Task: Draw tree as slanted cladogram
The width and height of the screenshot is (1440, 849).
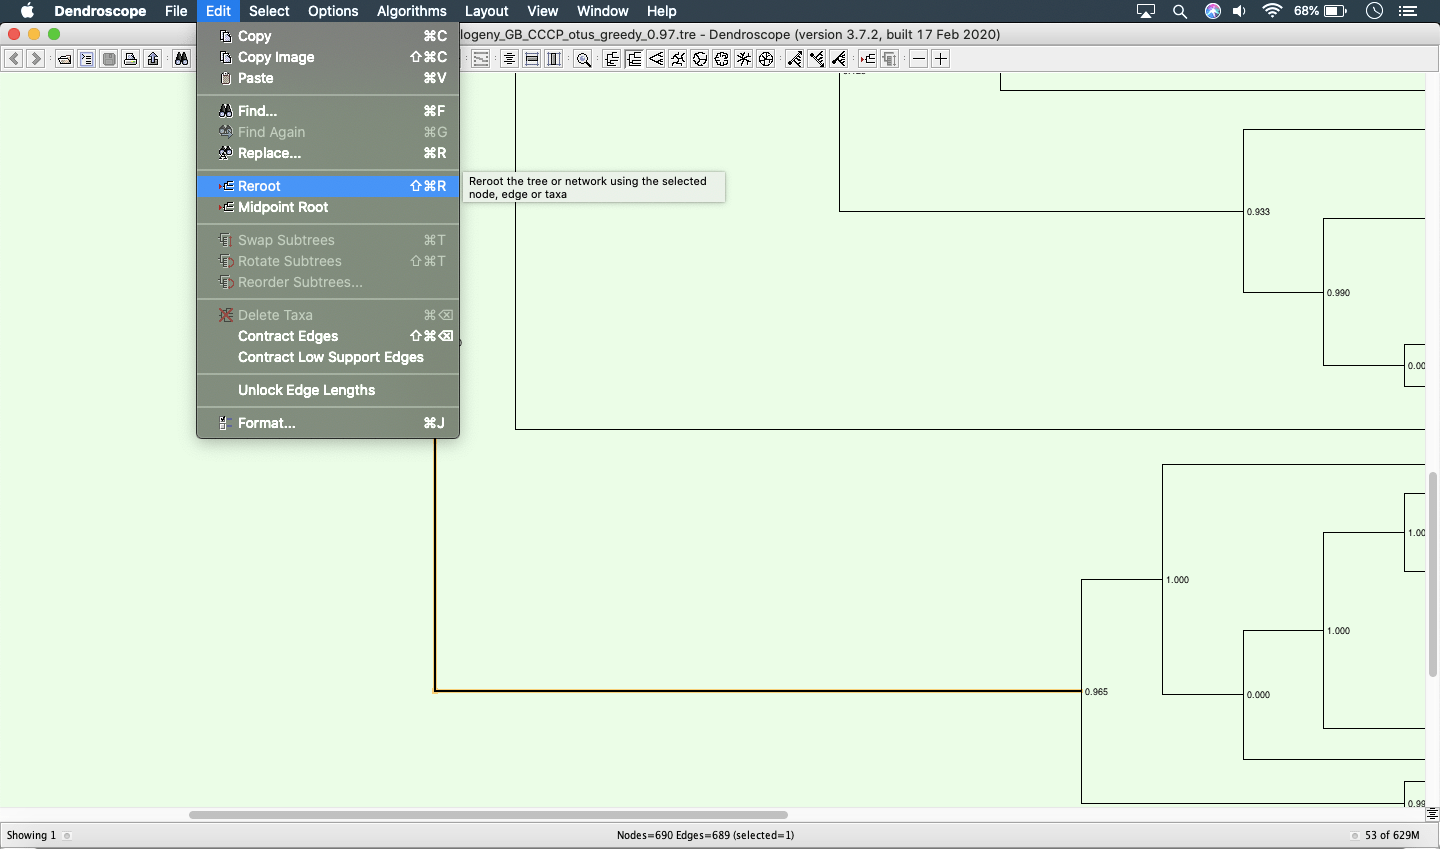Action: click(656, 59)
